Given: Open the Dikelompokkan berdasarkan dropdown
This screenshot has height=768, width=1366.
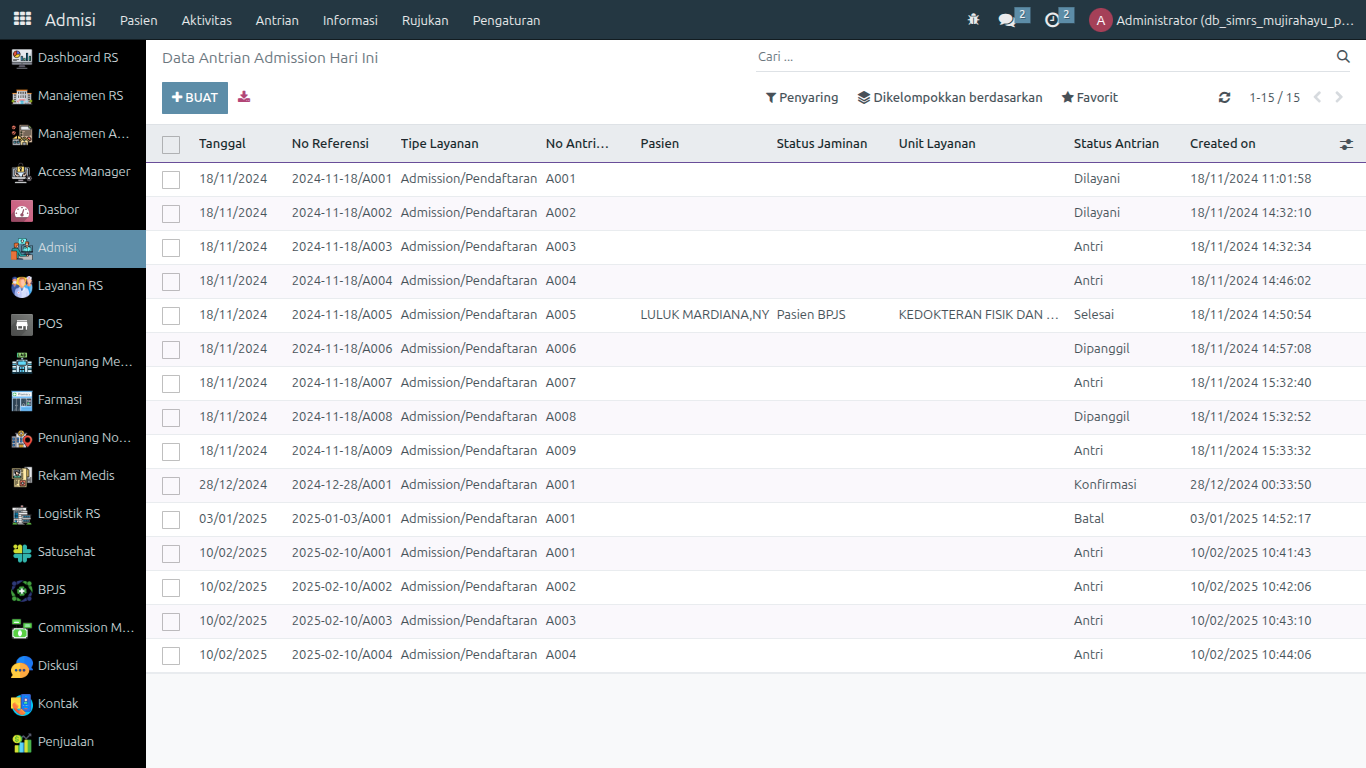Looking at the screenshot, I should (950, 98).
